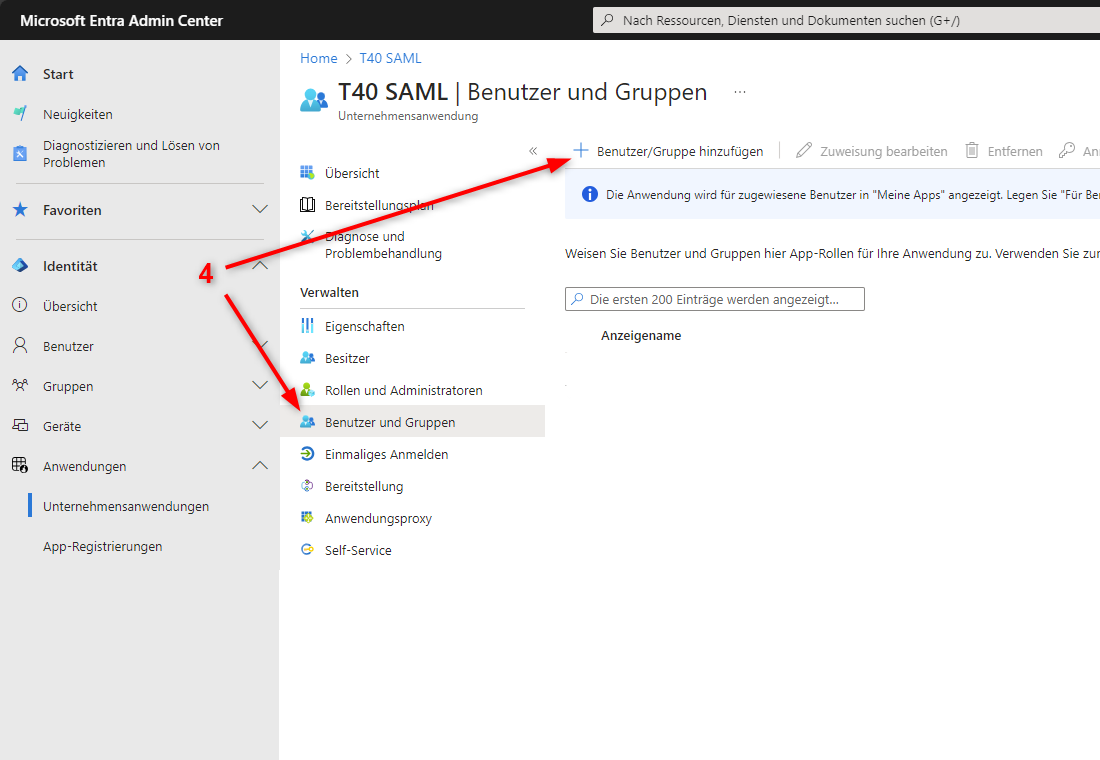Viewport: 1100px width, 760px height.
Task: Click the Bereitstellungsplan book icon
Action: click(x=307, y=205)
